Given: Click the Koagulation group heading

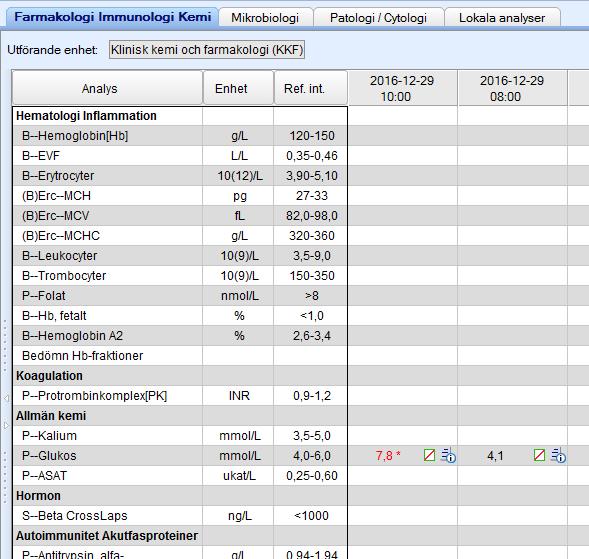Looking at the screenshot, I should [x=49, y=376].
